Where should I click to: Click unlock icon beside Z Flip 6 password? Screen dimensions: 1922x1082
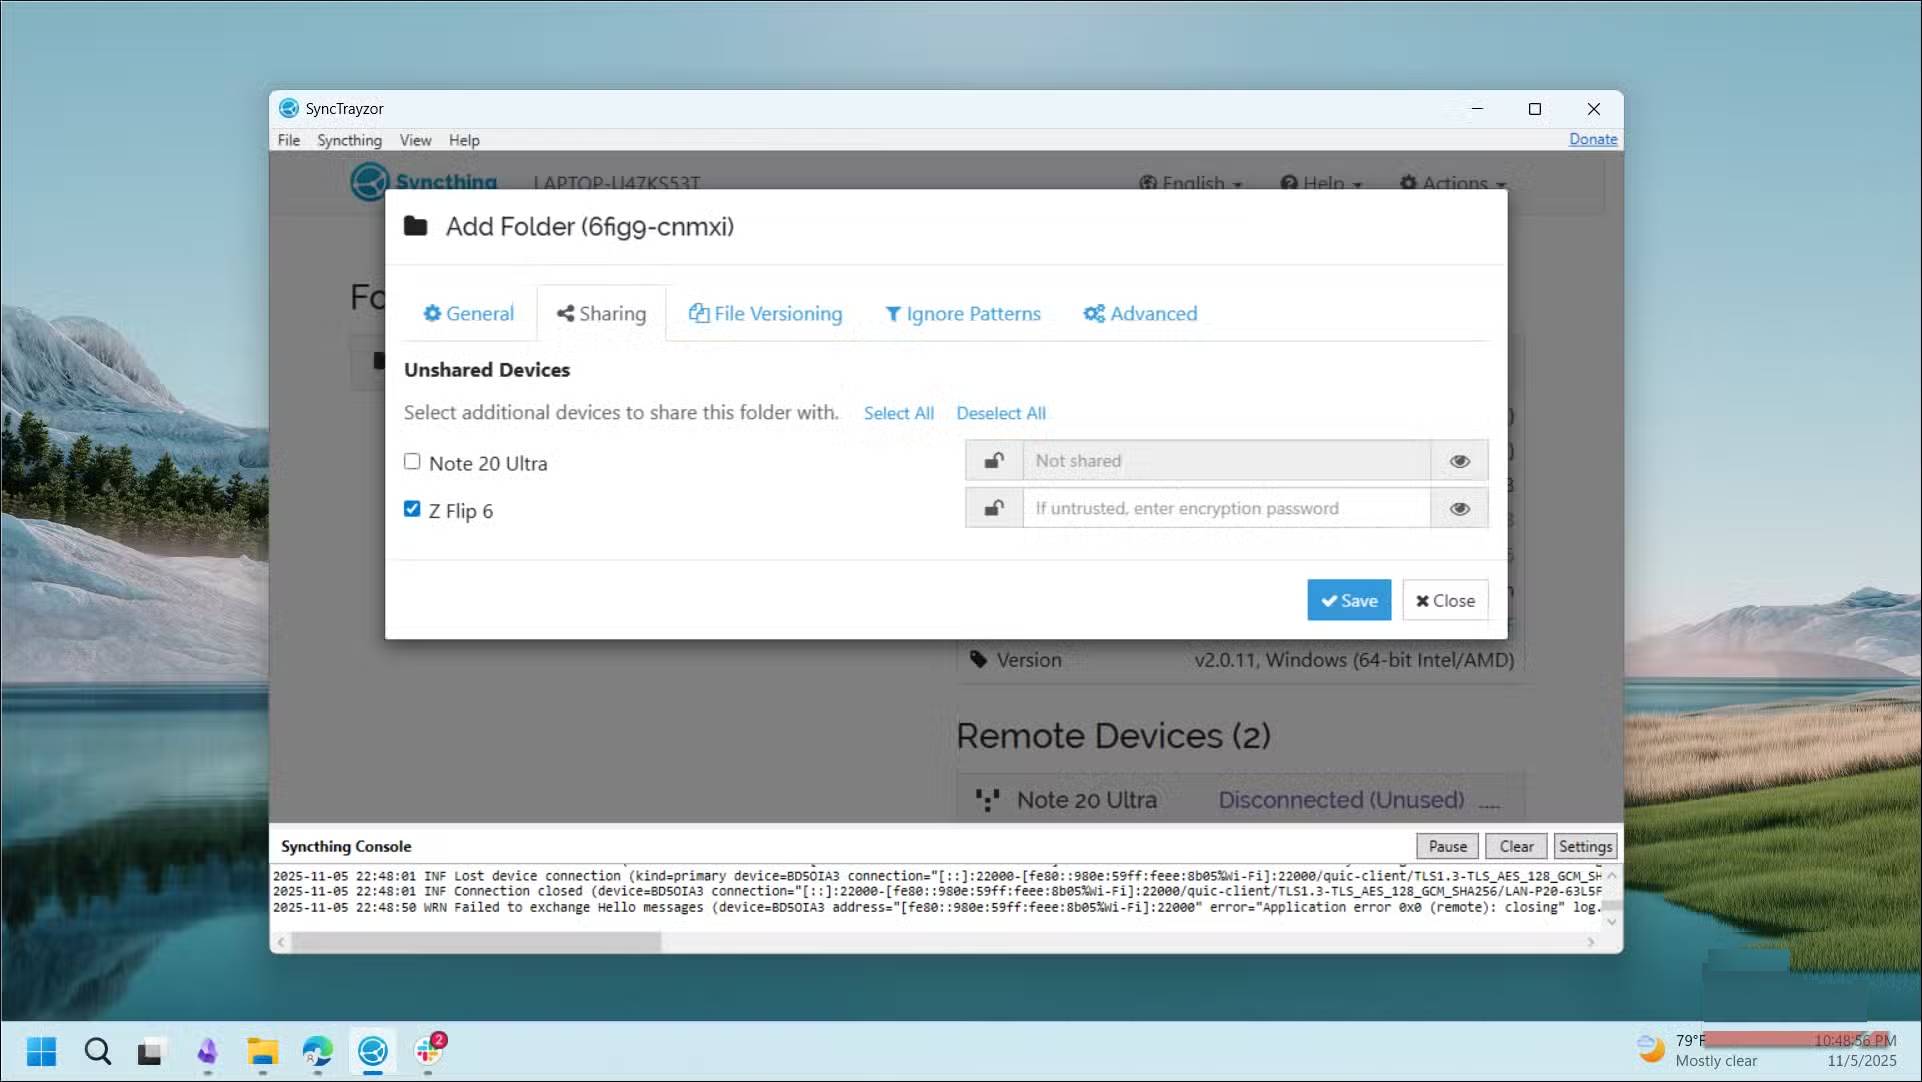(993, 508)
